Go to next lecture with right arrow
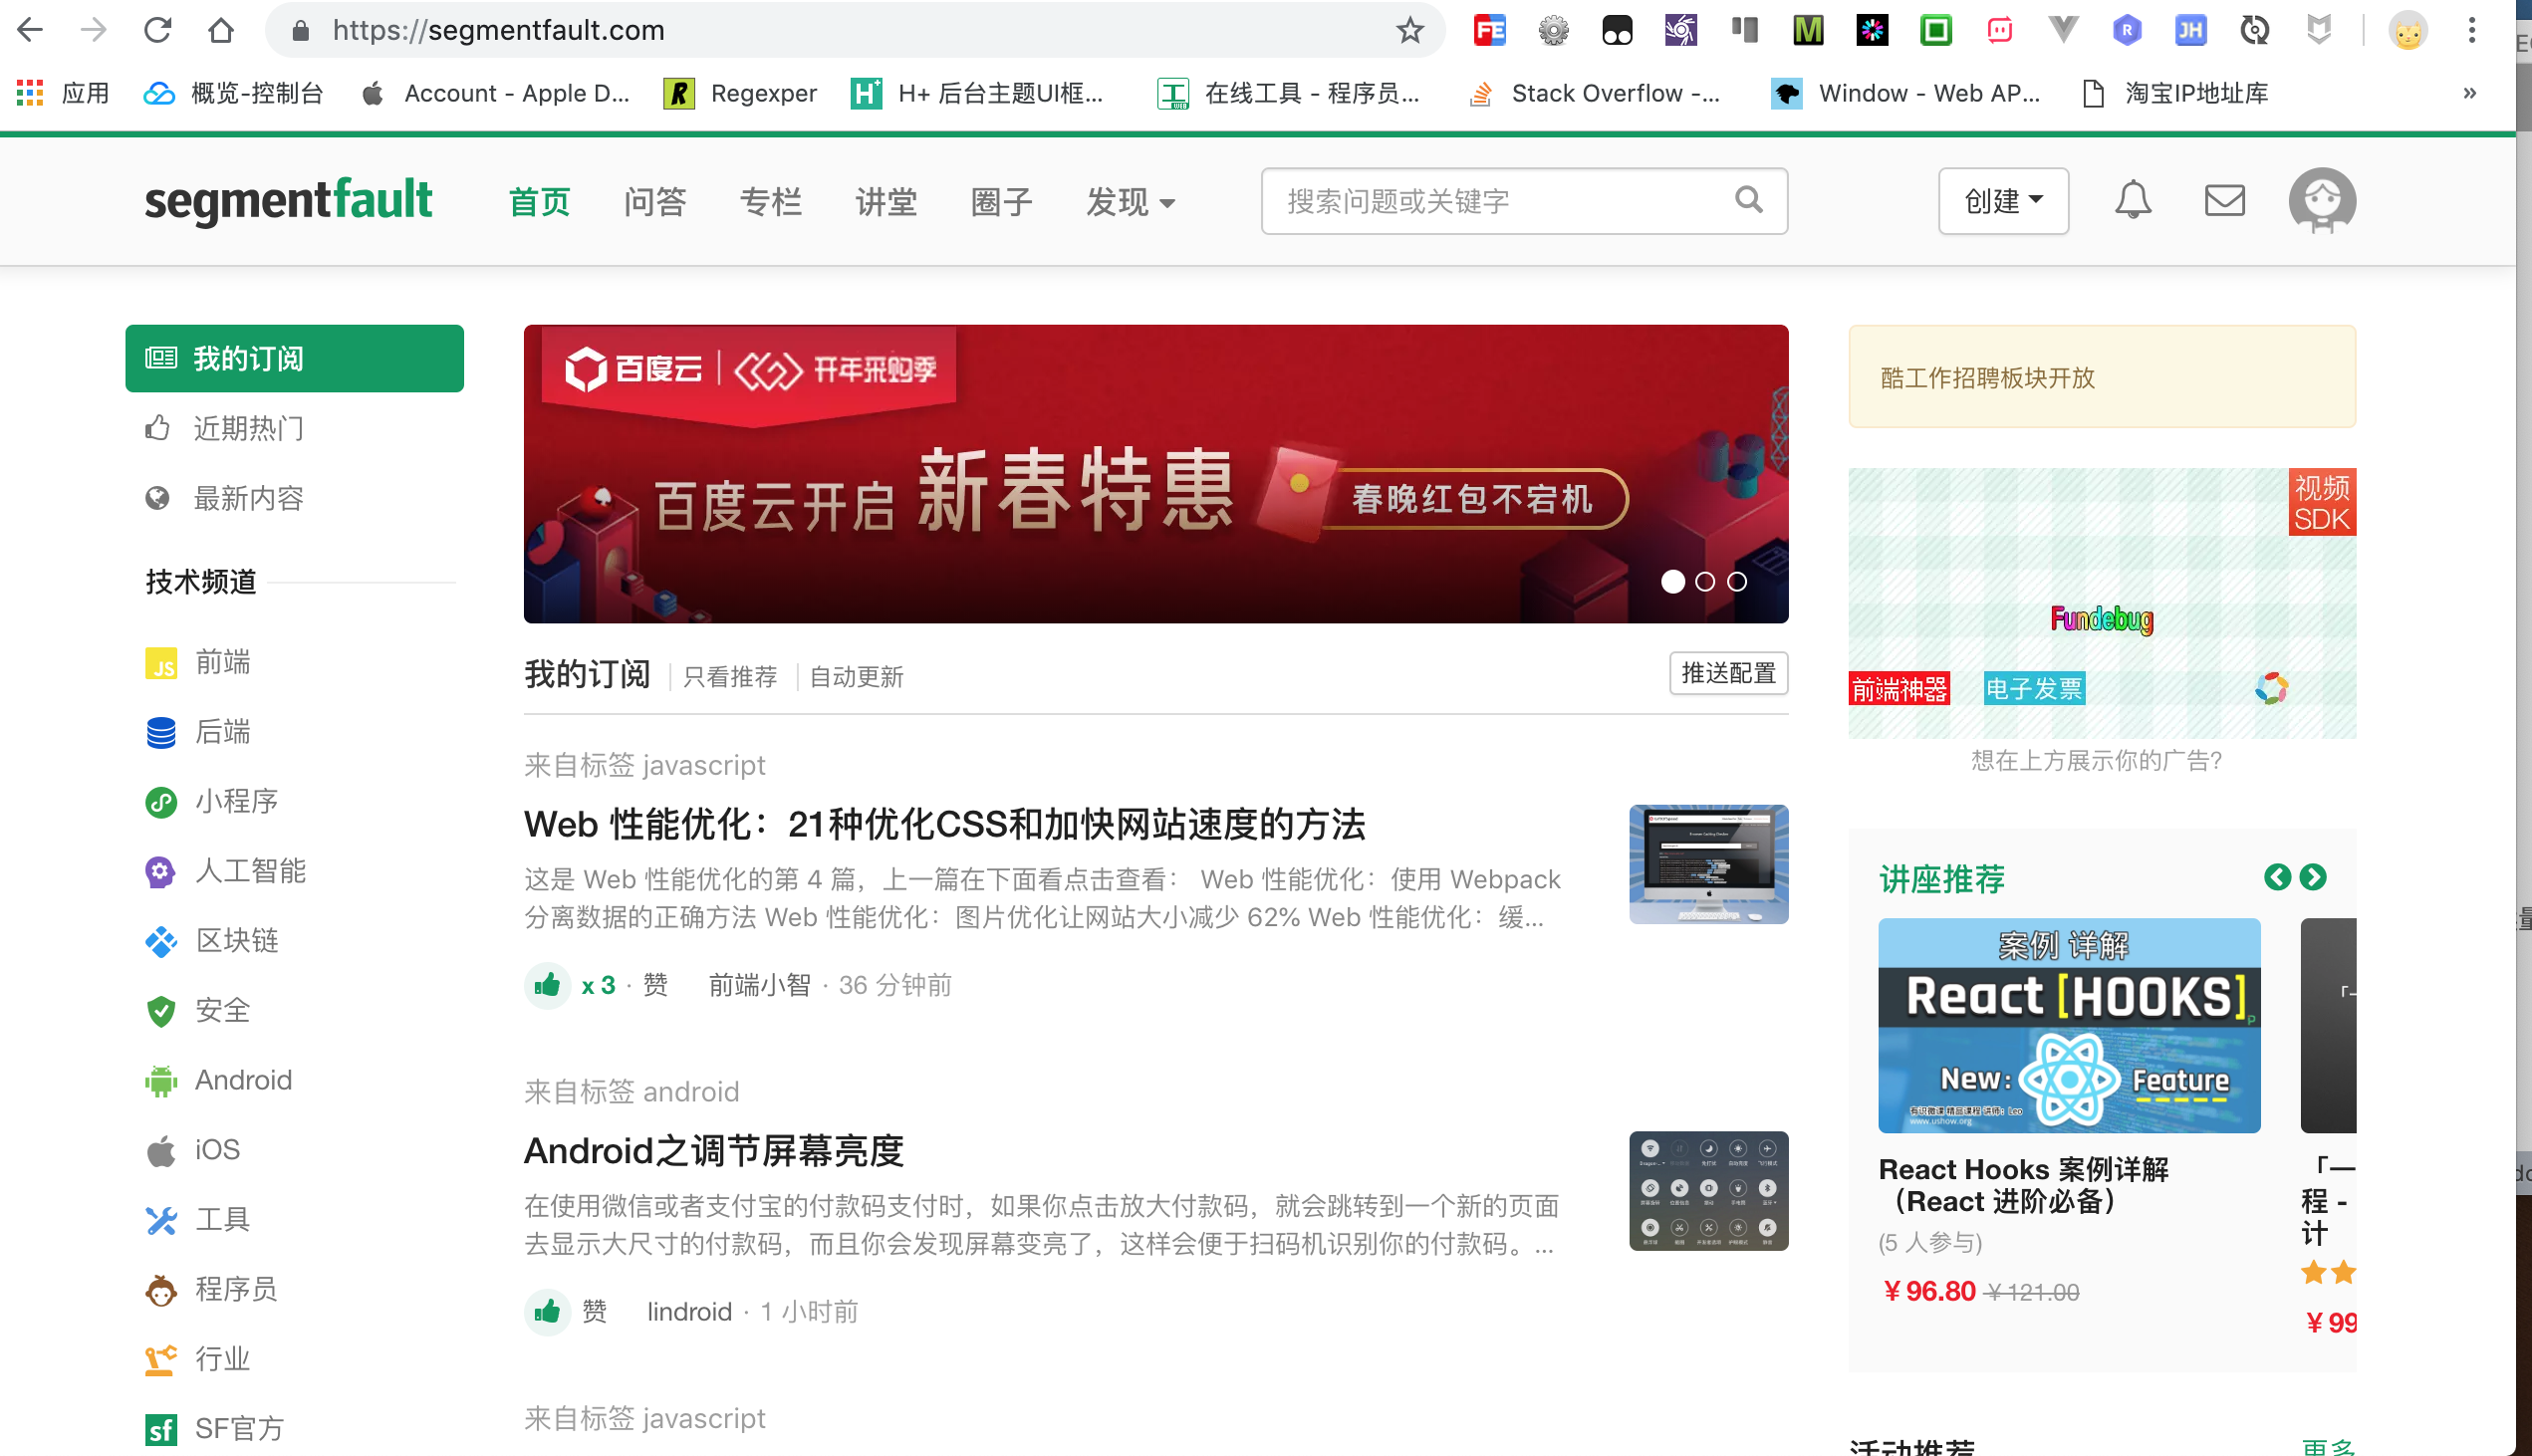Viewport: 2532px width, 1456px height. tap(2312, 878)
